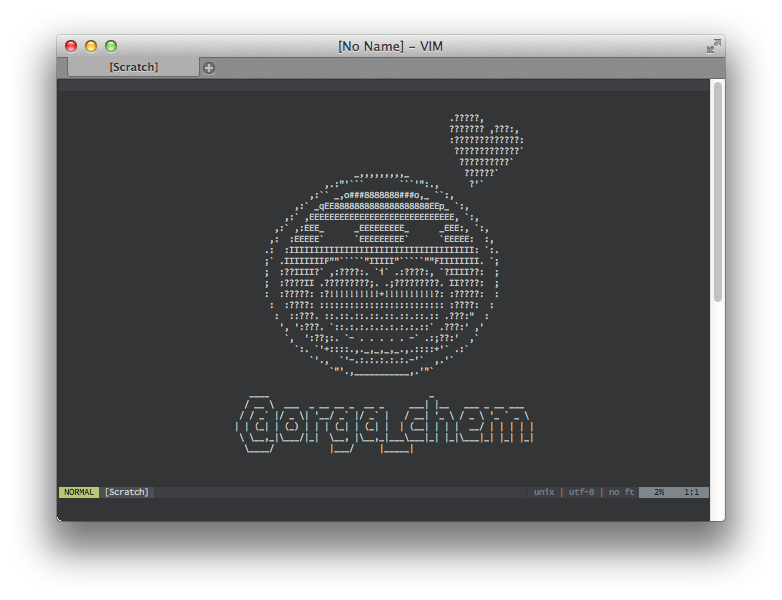
Task: Click the vertical scrollbar thumb
Action: (x=718, y=192)
